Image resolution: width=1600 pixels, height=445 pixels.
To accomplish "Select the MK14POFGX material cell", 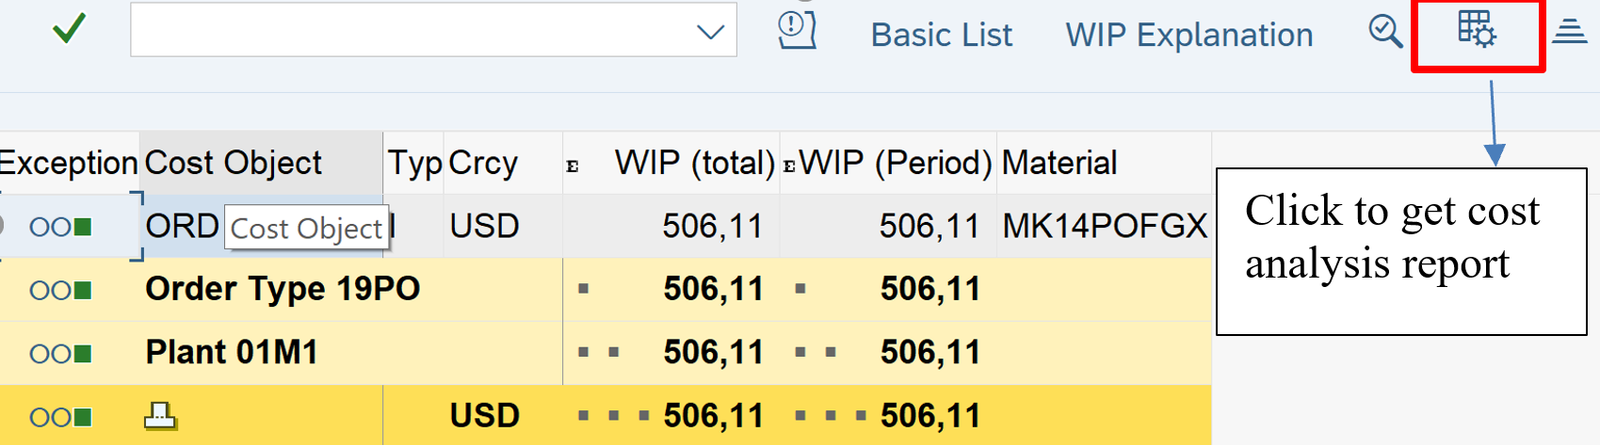I will (x=1104, y=227).
